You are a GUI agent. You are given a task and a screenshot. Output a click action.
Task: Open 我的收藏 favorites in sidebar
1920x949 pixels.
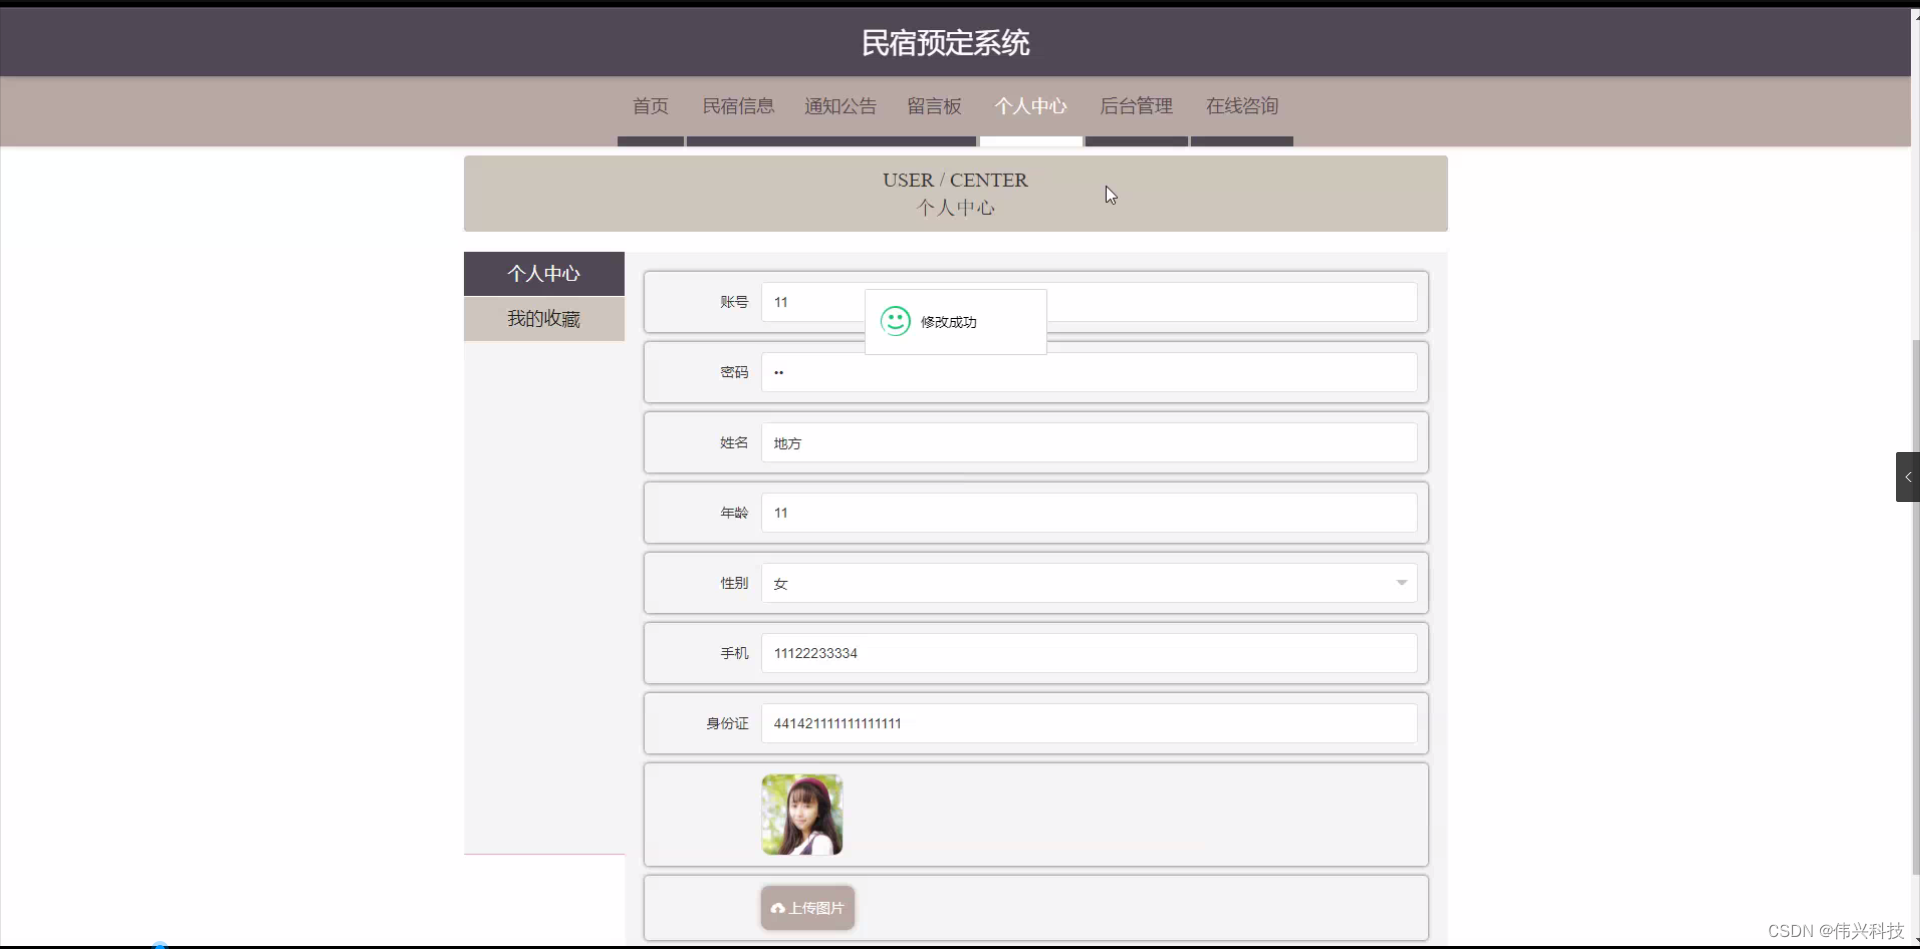click(x=543, y=318)
